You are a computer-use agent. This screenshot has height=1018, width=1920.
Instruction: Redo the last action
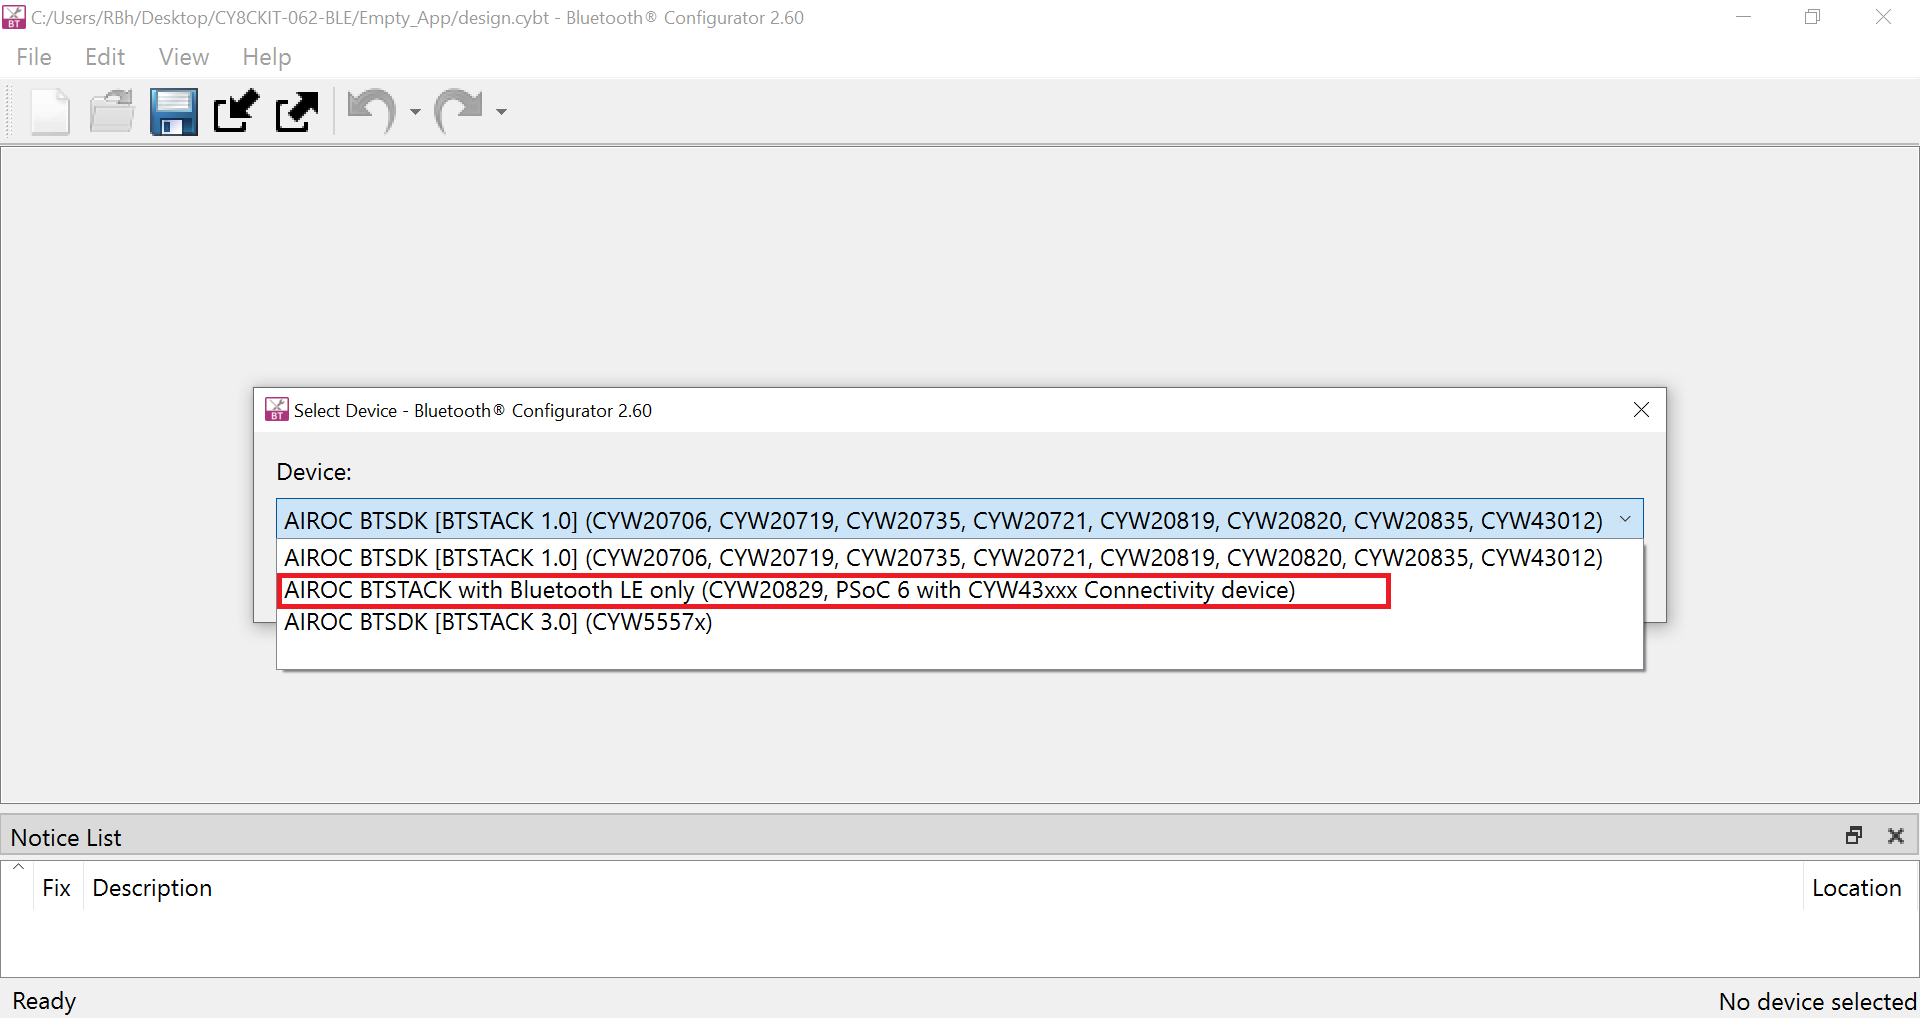click(459, 111)
